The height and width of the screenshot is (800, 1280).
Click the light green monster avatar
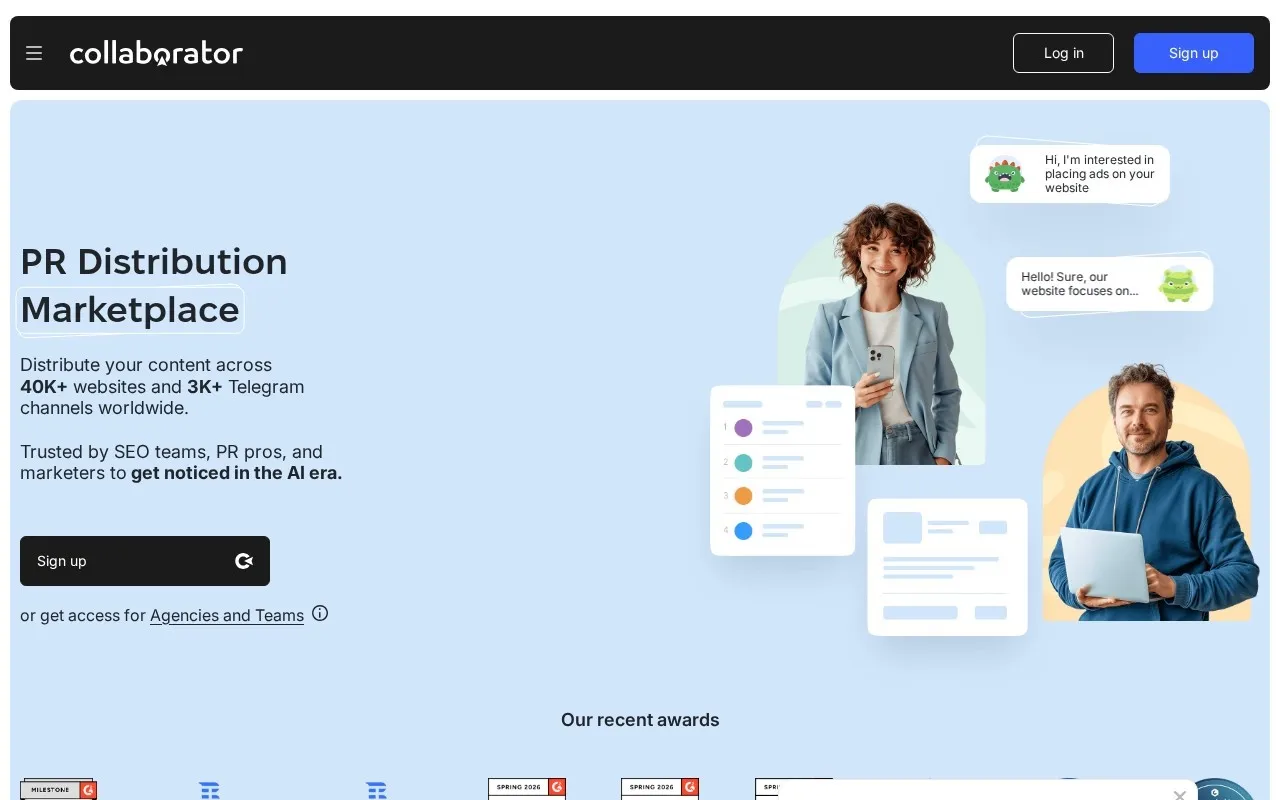(1178, 284)
